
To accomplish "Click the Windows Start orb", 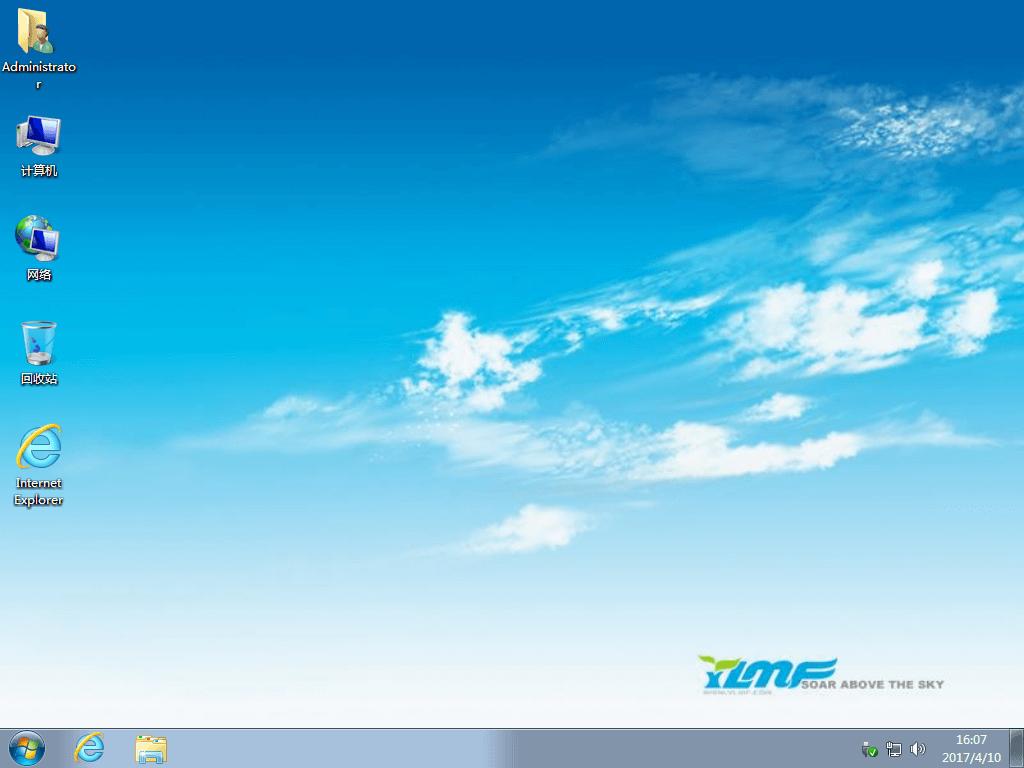I will click(25, 748).
